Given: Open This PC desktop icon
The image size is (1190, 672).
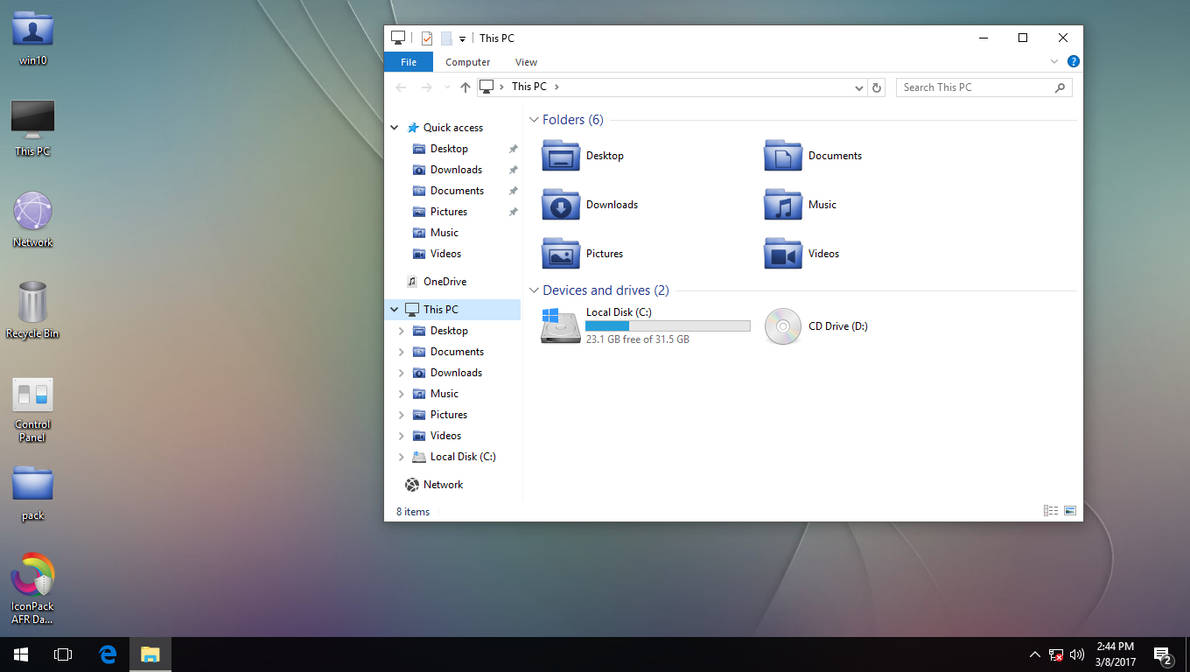Looking at the screenshot, I should (x=33, y=128).
